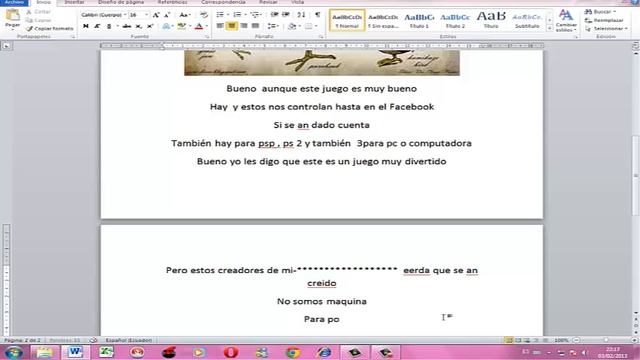
Task: Select the Normal style
Action: [347, 20]
